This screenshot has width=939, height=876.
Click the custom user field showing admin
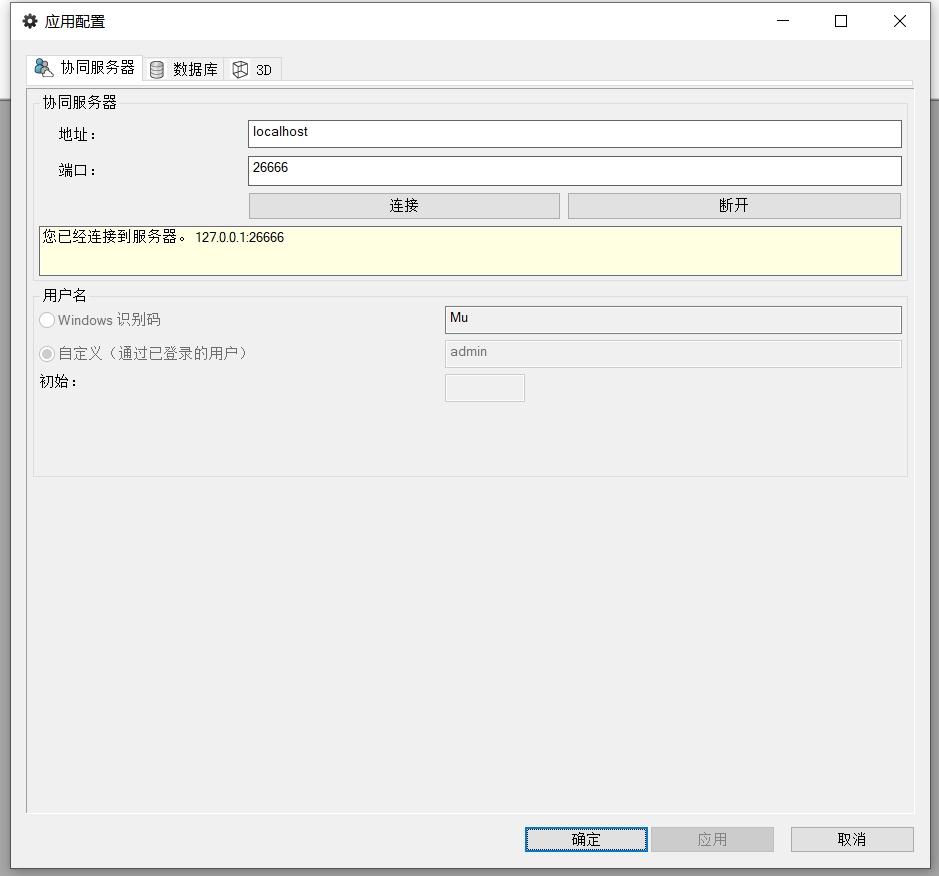pos(672,353)
